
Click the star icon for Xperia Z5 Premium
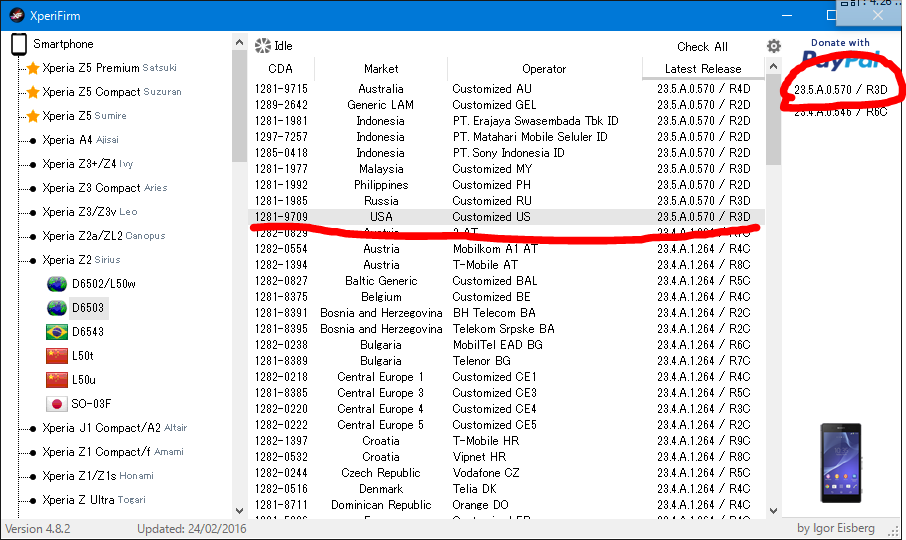(x=33, y=68)
